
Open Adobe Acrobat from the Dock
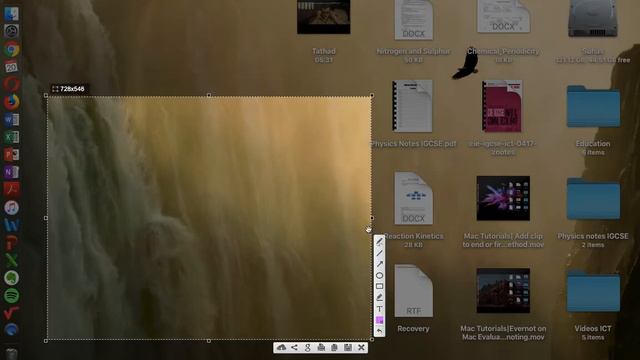pos(11,190)
